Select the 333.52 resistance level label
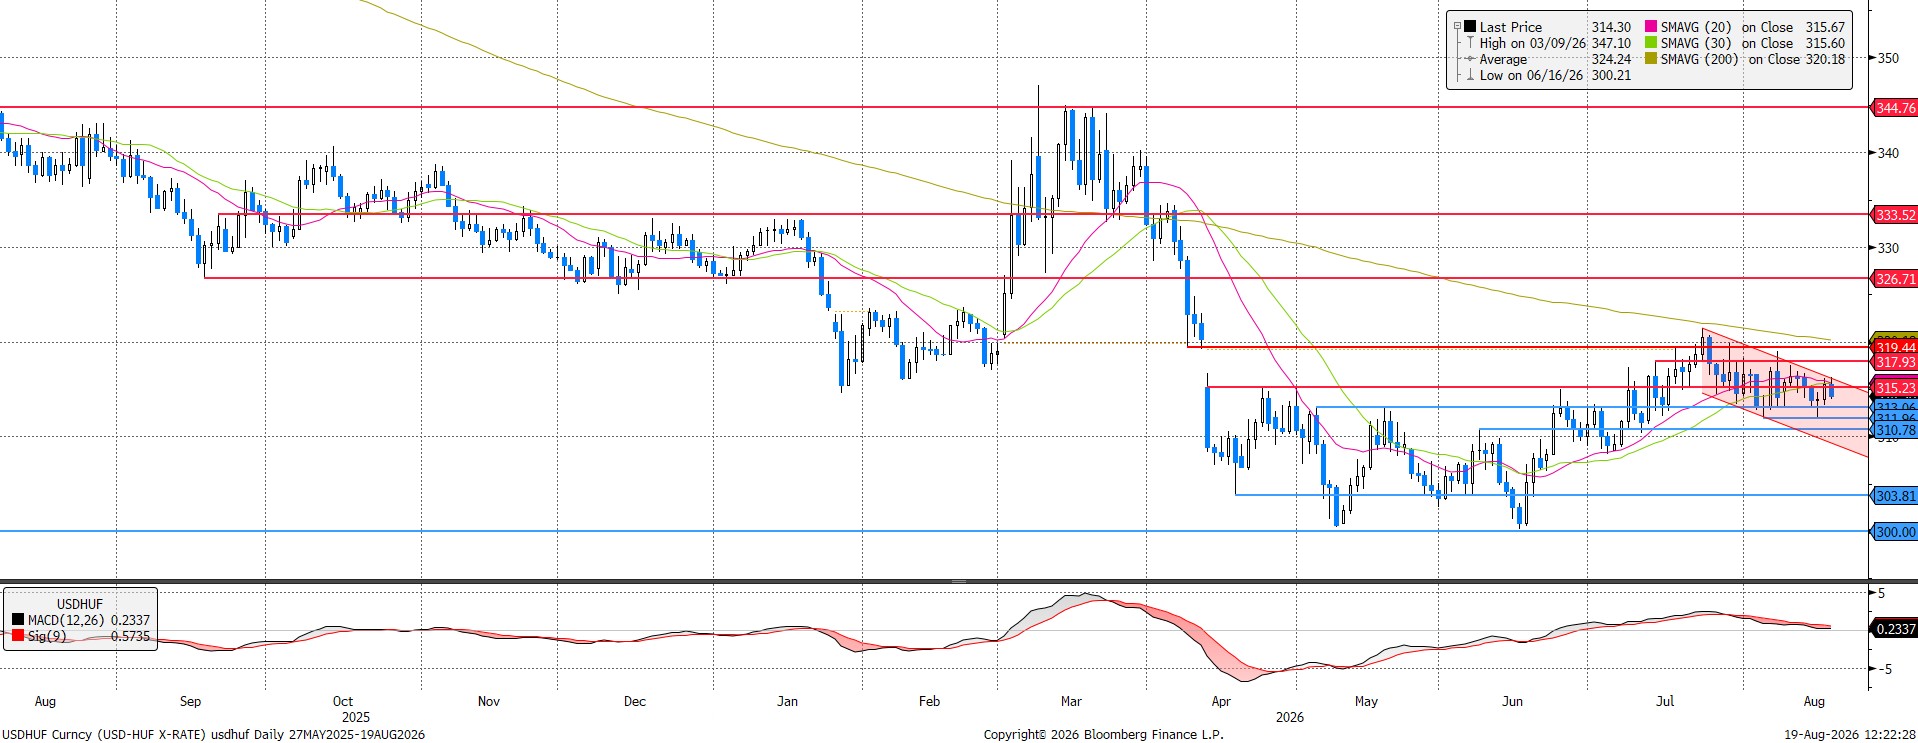Screen dimensions: 1918x743 pos(1894,215)
